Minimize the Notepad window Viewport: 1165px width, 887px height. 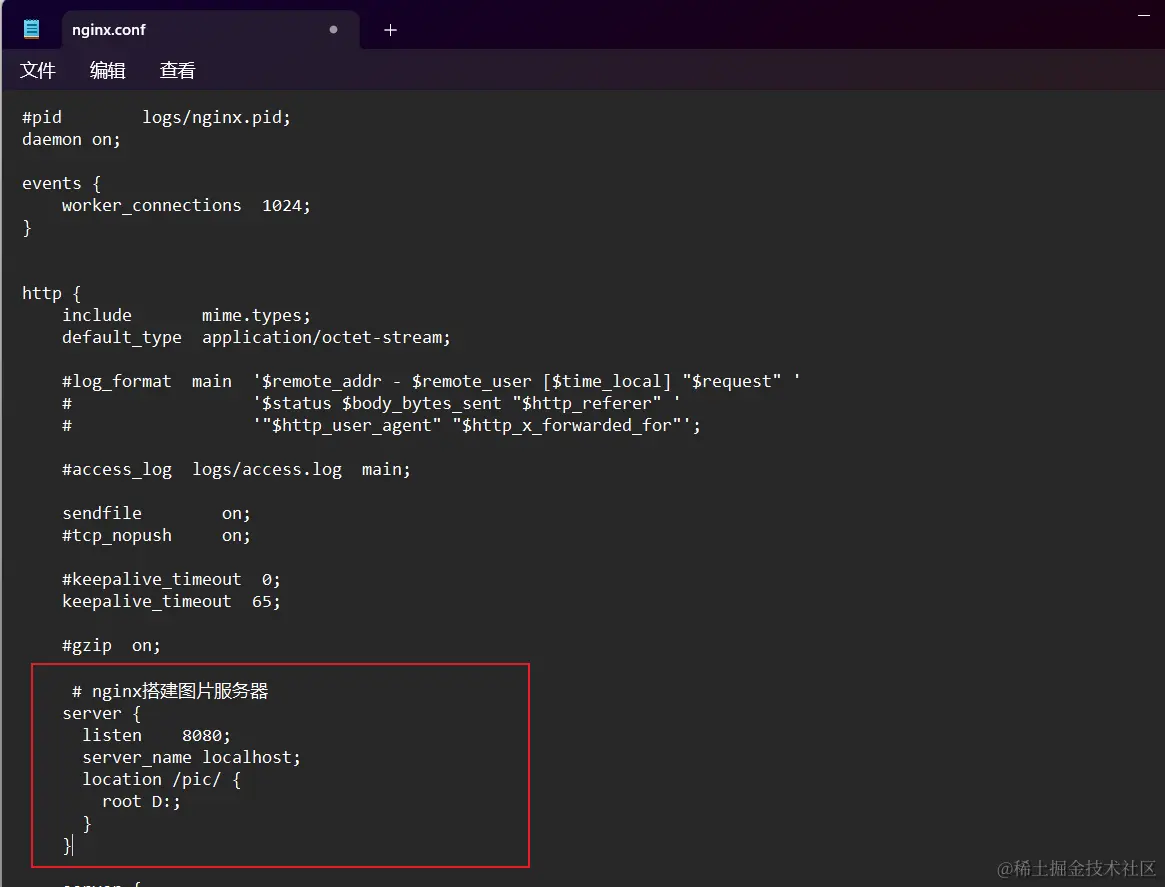pos(1144,15)
